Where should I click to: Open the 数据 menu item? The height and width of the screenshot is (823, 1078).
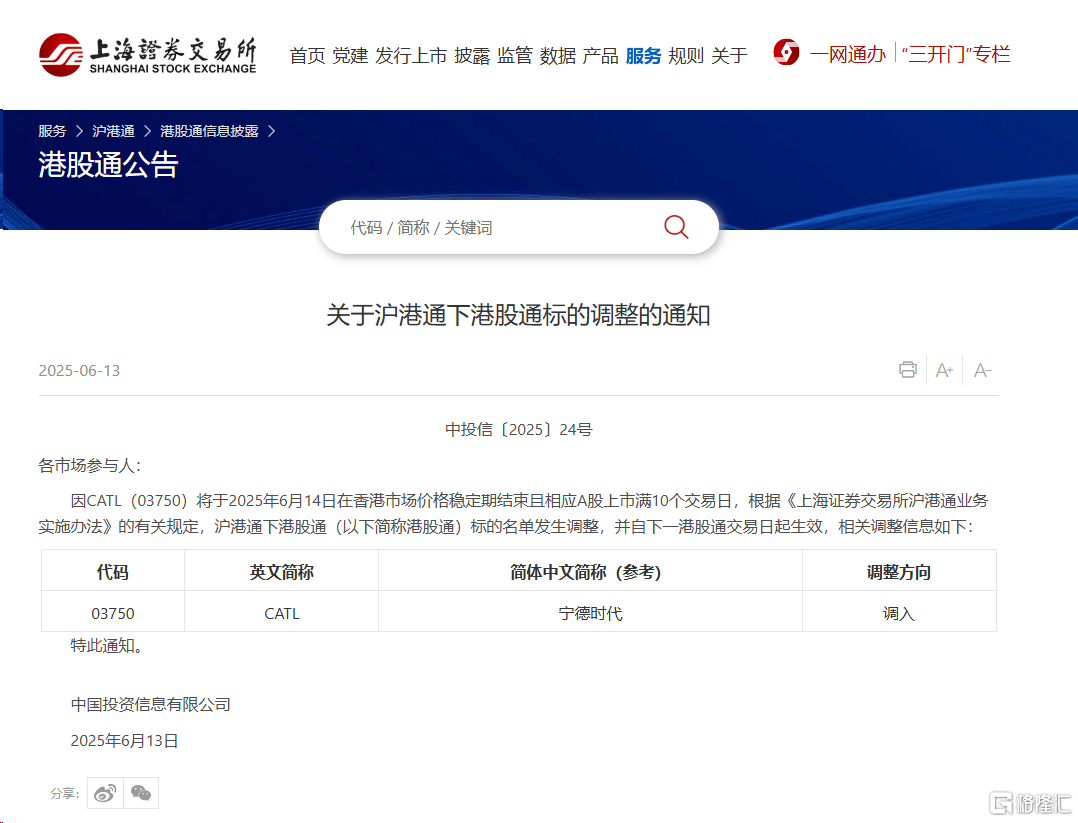point(556,56)
